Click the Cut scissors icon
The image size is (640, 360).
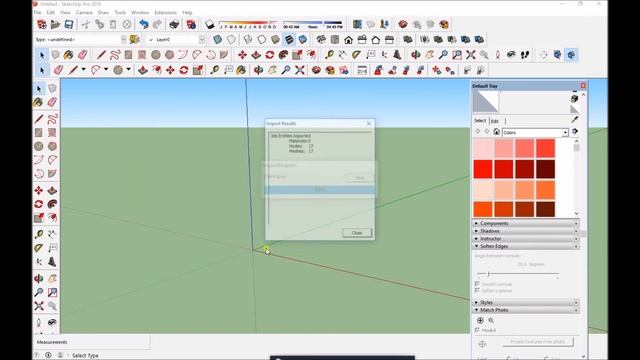[x=86, y=24]
